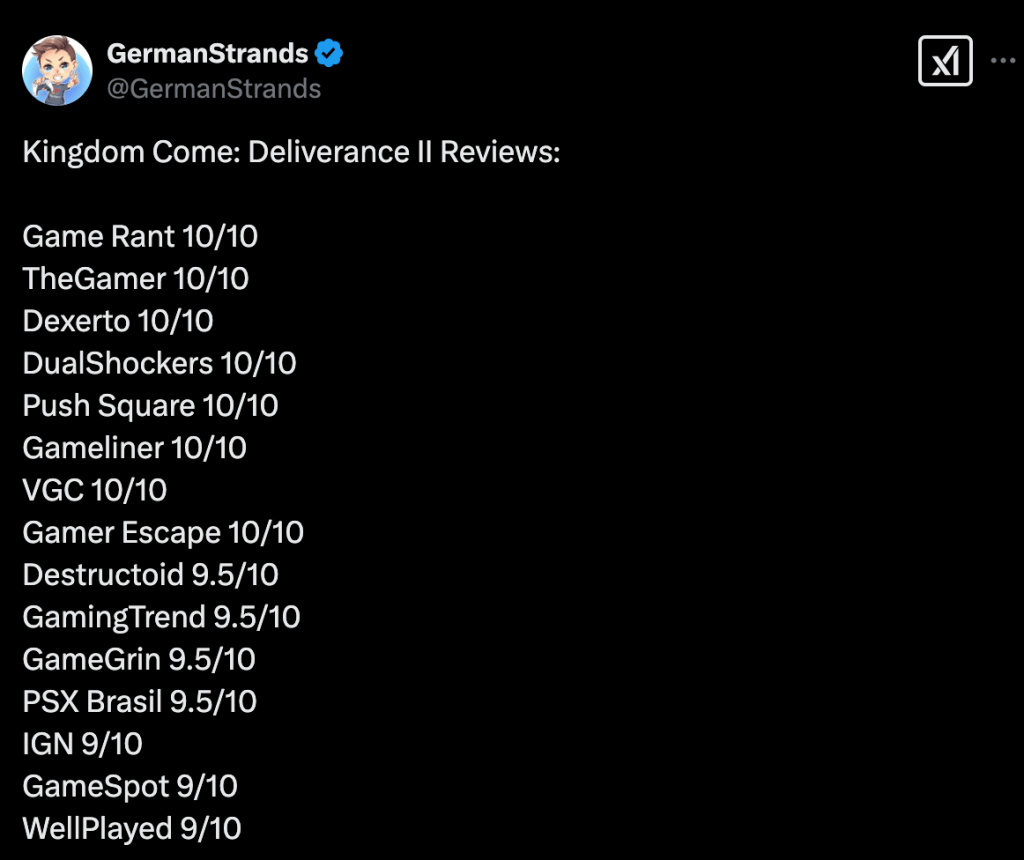Viewport: 1024px width, 860px height.
Task: Click the TheGamer 10/10 text line
Action: pos(136,278)
